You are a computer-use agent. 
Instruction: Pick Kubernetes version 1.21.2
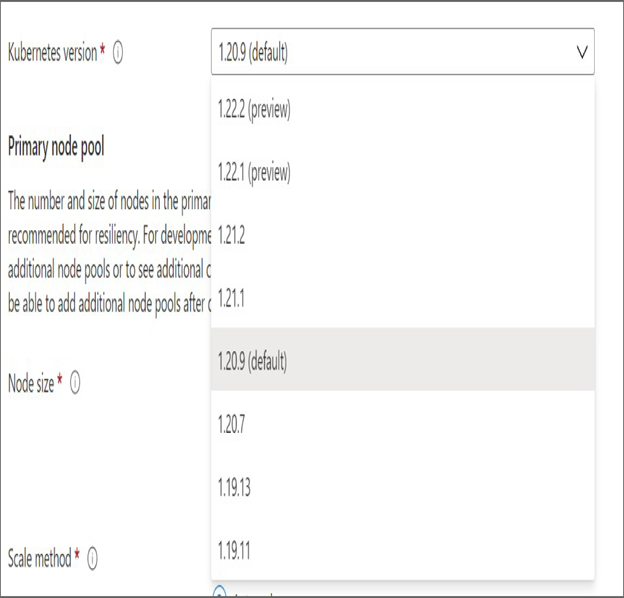click(403, 234)
